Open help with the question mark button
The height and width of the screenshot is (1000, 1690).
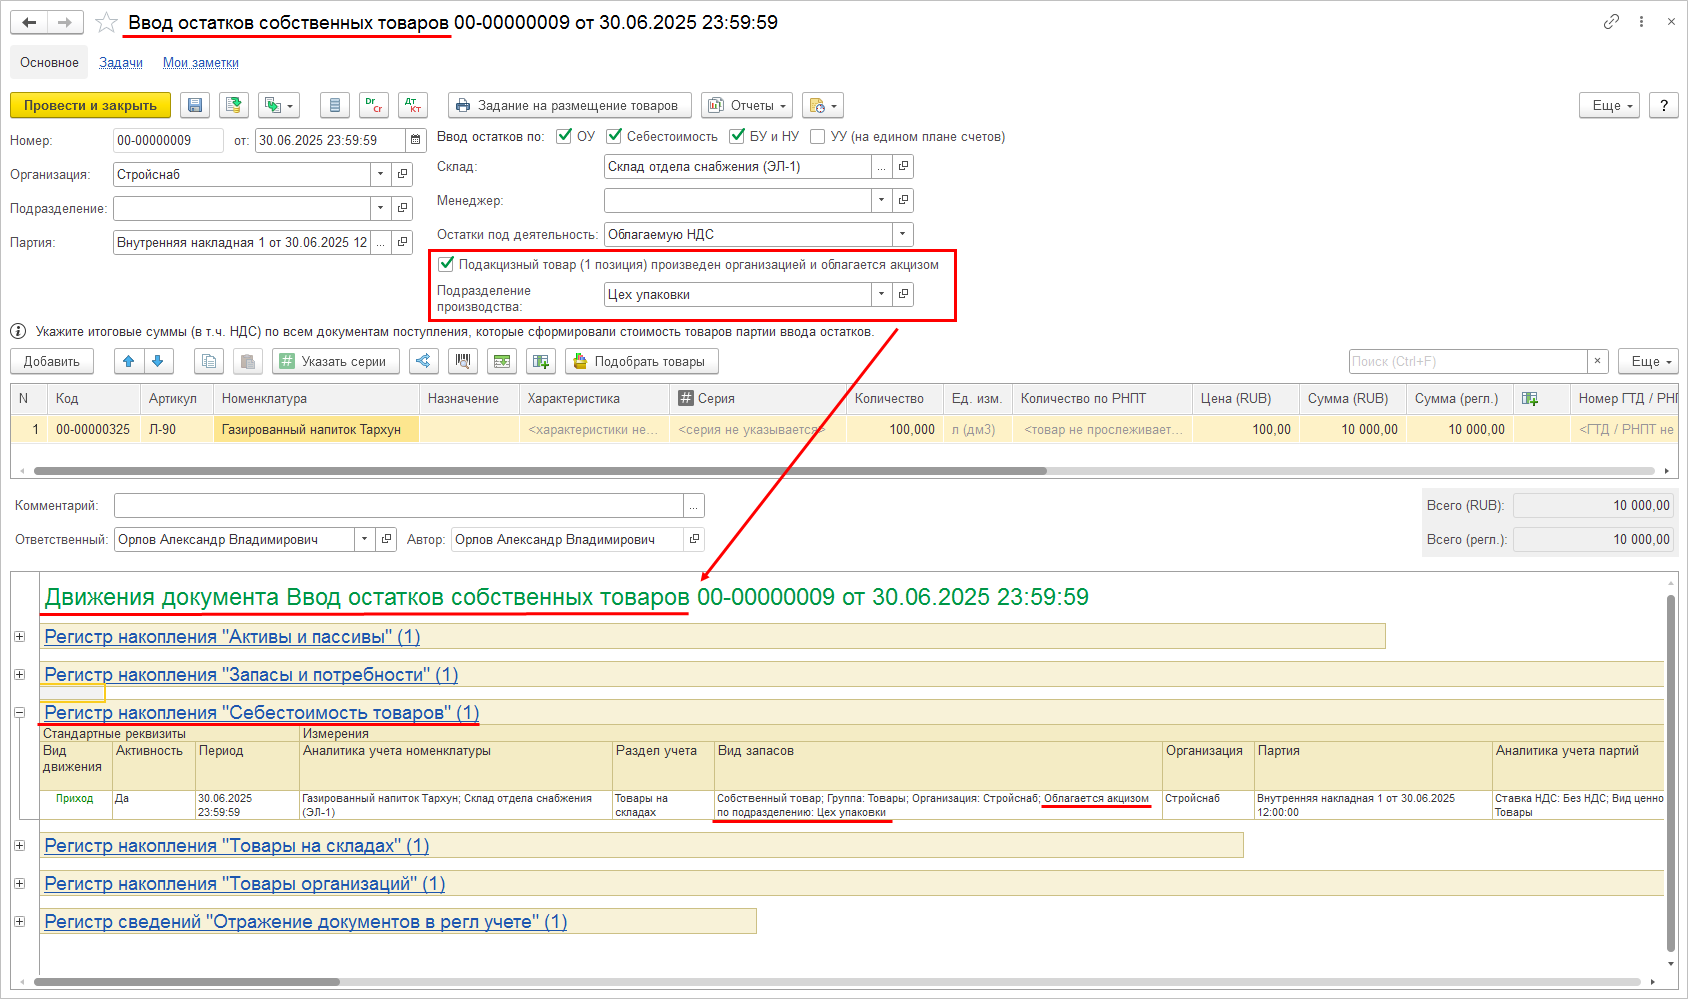[x=1664, y=105]
